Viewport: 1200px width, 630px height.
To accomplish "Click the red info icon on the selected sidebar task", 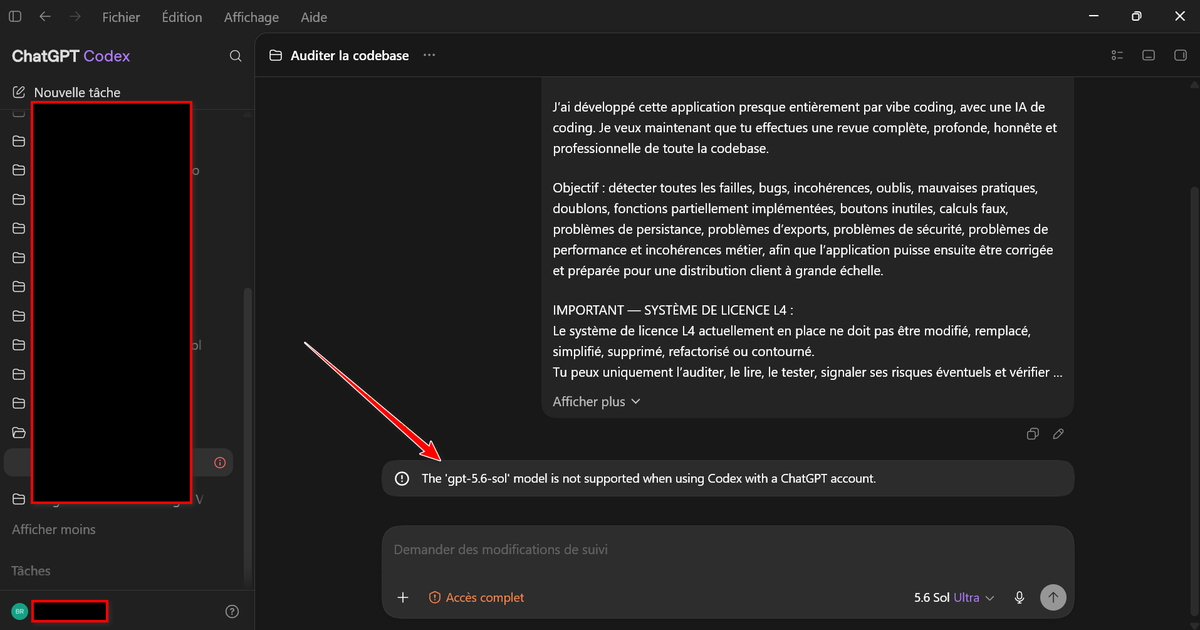I will 220,463.
